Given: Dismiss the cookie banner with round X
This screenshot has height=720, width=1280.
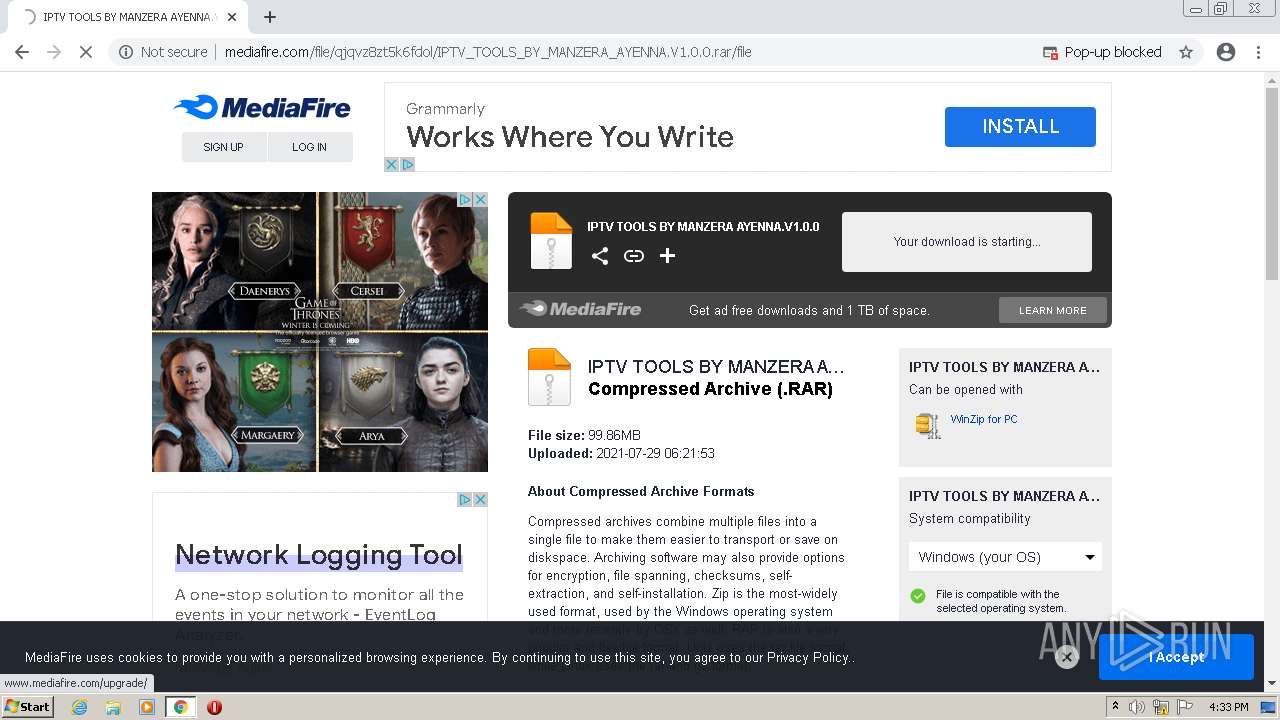Looking at the screenshot, I should click(1067, 657).
